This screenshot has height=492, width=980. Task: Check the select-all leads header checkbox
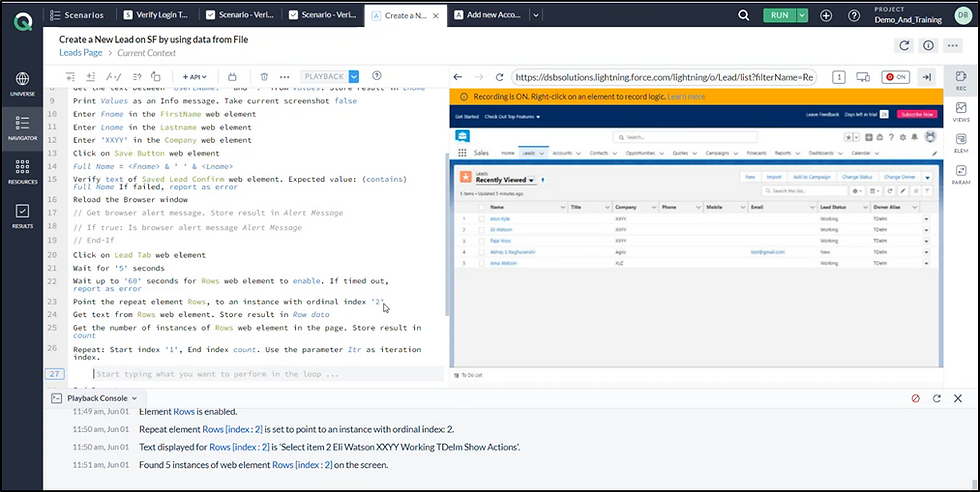481,207
